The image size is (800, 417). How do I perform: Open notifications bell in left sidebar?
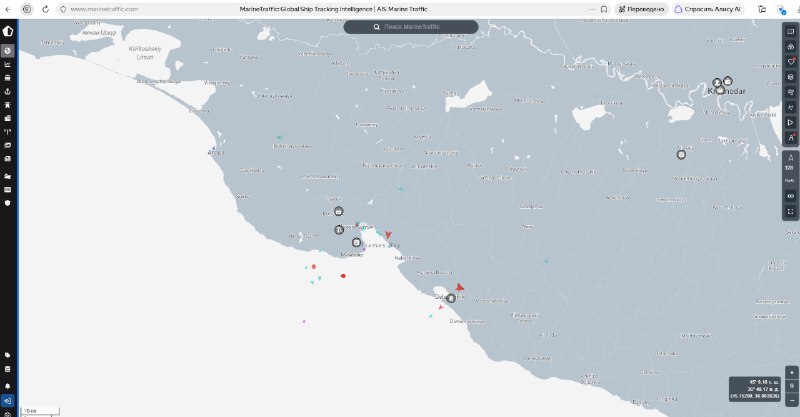[x=8, y=386]
